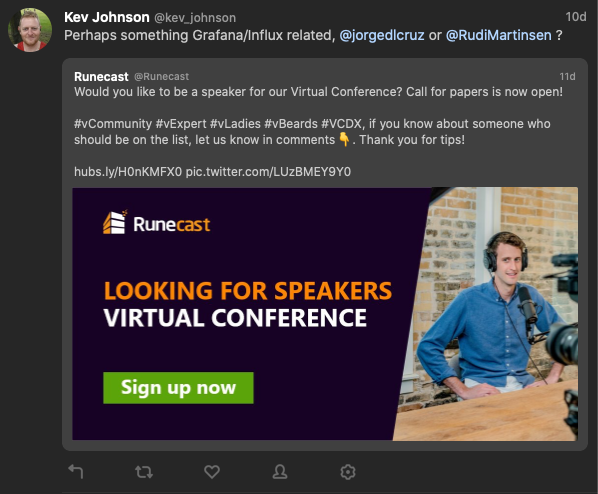Screen dimensions: 598x494
Task: Open the user profile silhouette icon
Action: [280, 472]
